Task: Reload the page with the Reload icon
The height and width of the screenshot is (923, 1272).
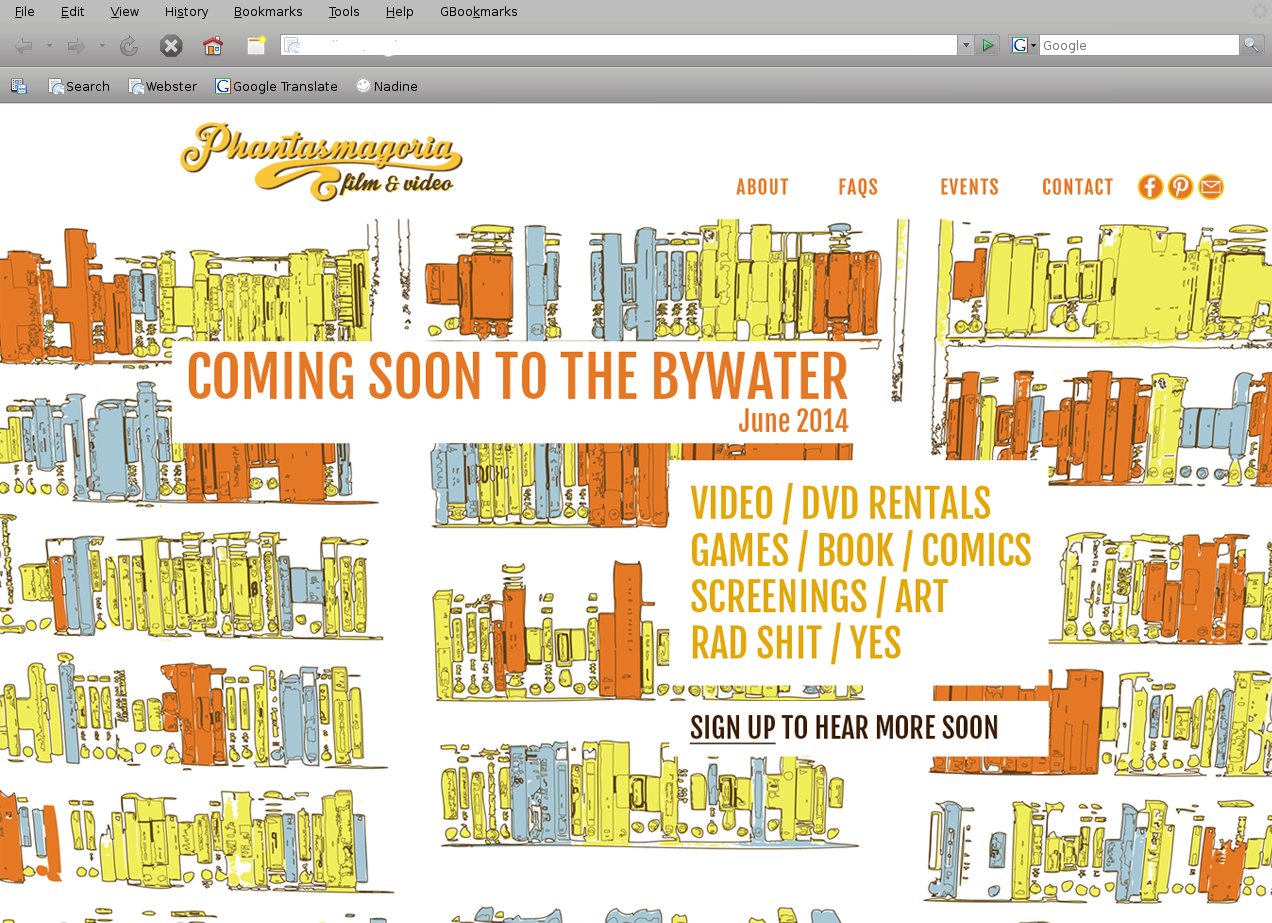Action: pyautogui.click(x=129, y=46)
